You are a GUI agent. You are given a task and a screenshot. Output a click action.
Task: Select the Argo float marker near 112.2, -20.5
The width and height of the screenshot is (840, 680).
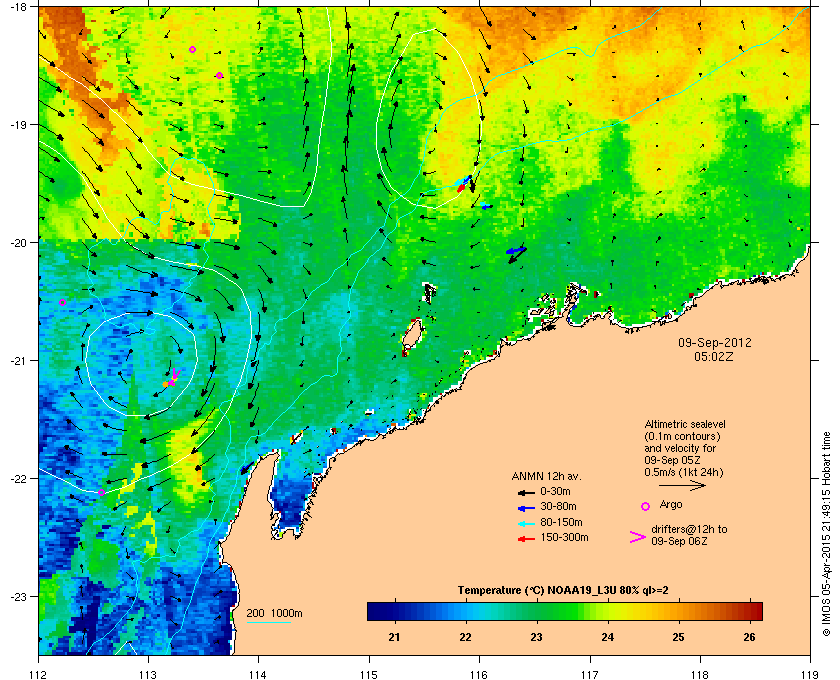pyautogui.click(x=62, y=303)
